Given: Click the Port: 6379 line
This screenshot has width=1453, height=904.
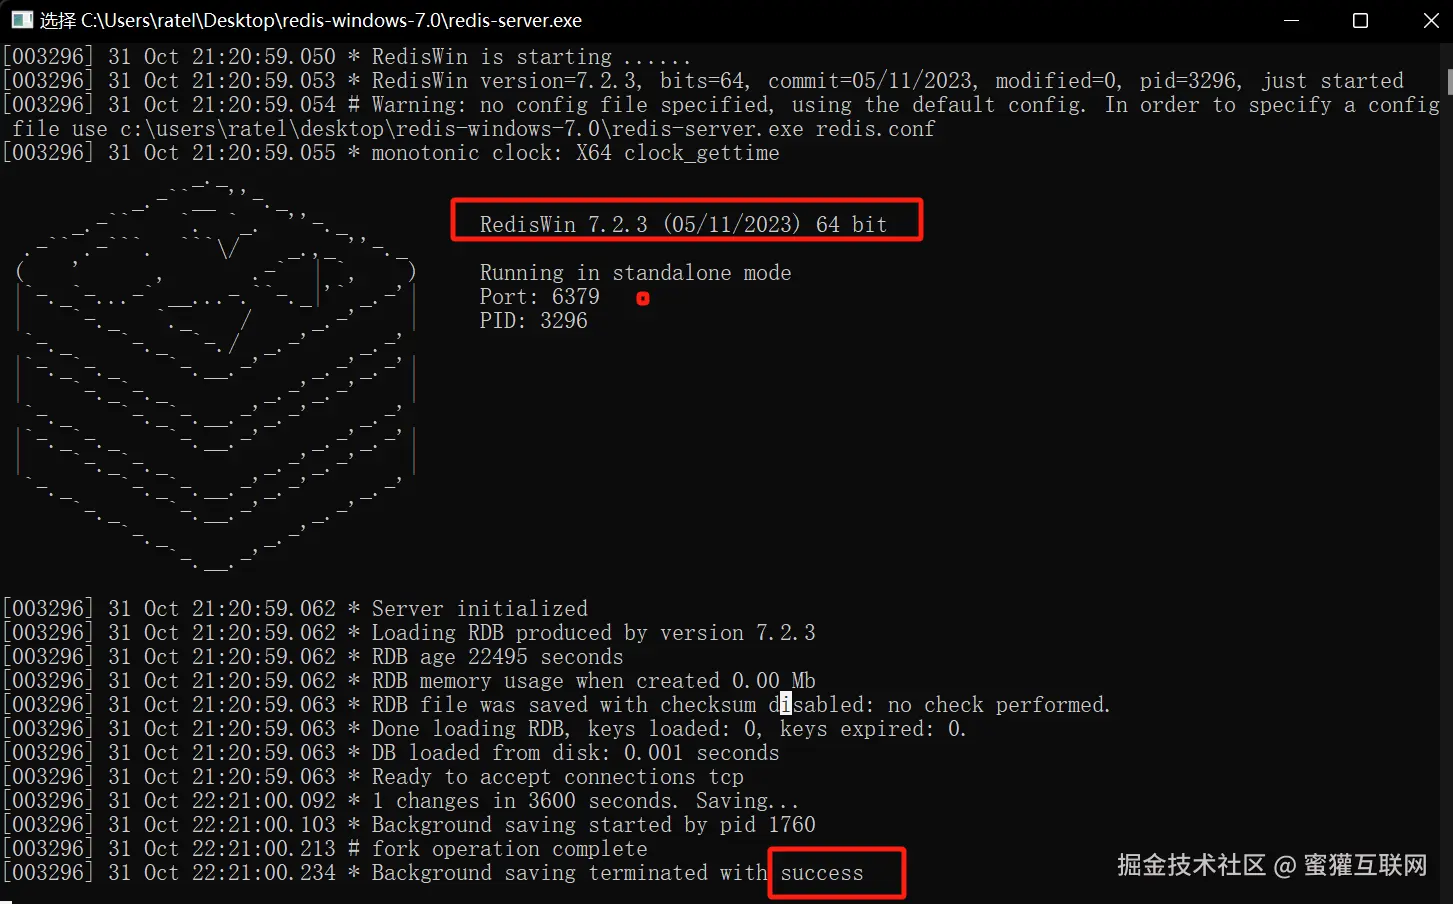Looking at the screenshot, I should click(x=539, y=297).
